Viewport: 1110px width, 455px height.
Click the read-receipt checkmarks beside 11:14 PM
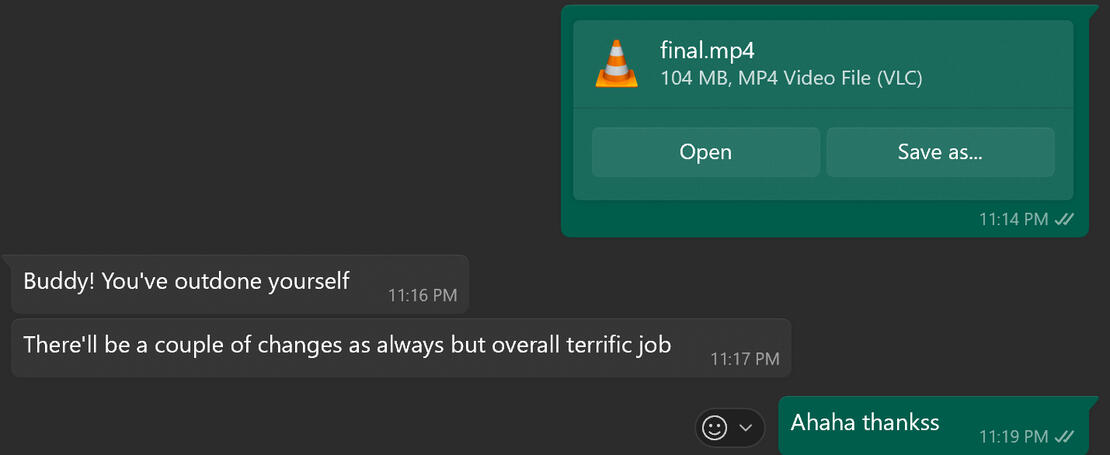pos(1064,218)
